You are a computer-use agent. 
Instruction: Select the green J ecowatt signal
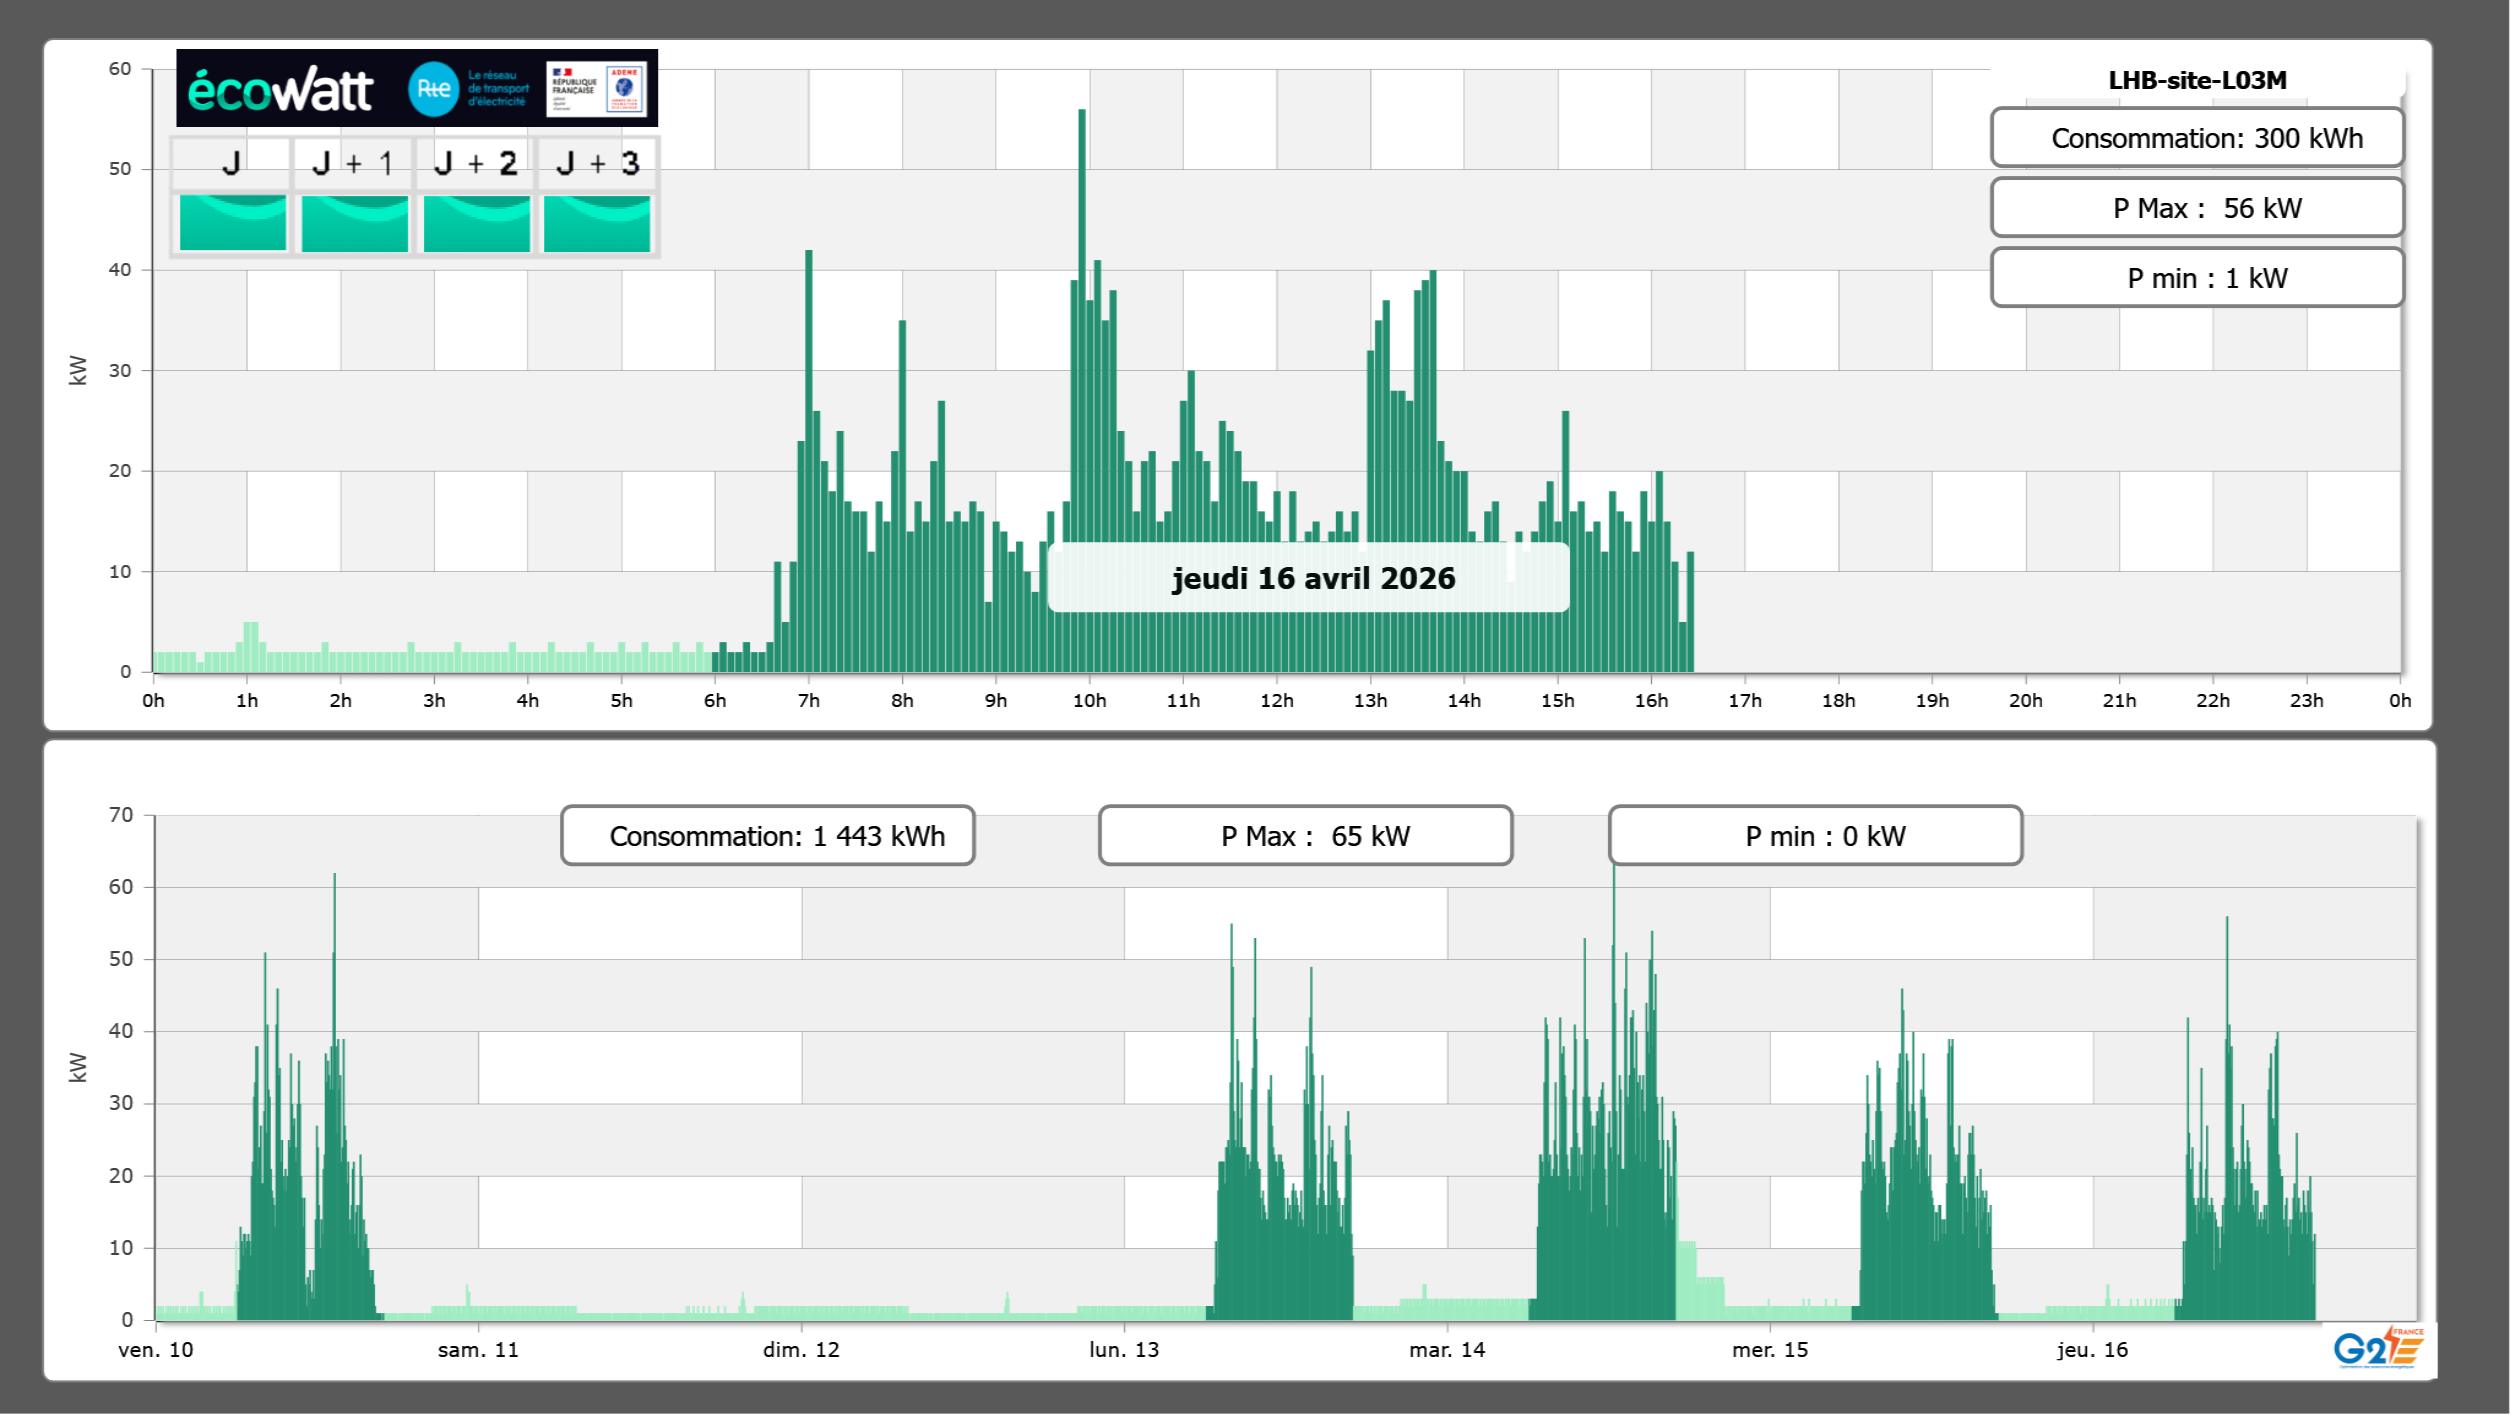(232, 223)
